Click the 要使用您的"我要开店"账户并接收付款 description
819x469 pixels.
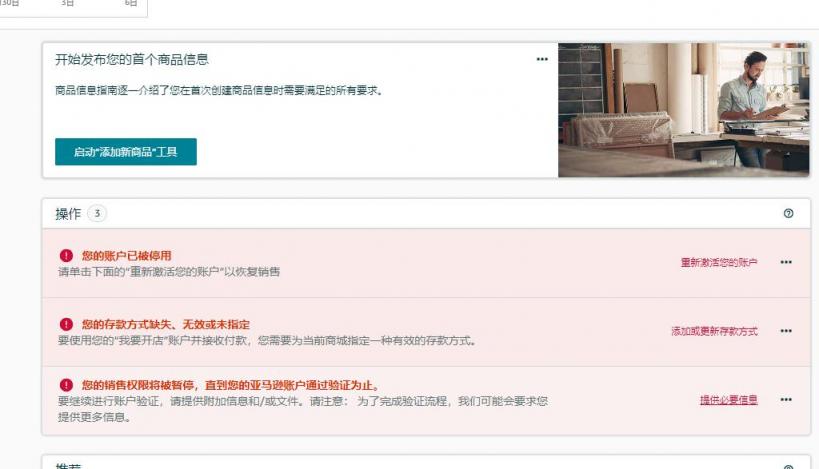(x=267, y=341)
